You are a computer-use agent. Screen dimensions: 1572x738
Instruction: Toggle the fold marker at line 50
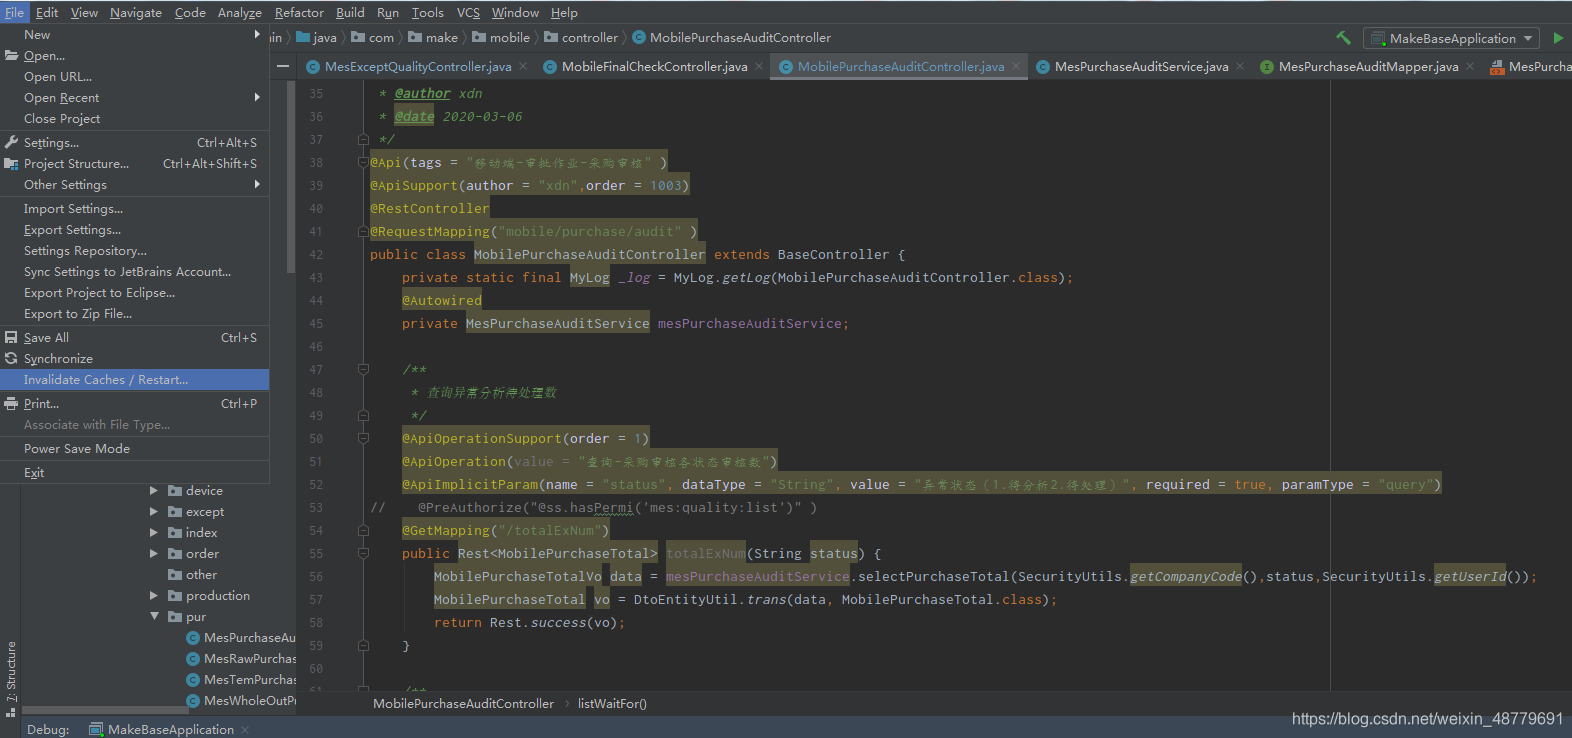pos(363,438)
